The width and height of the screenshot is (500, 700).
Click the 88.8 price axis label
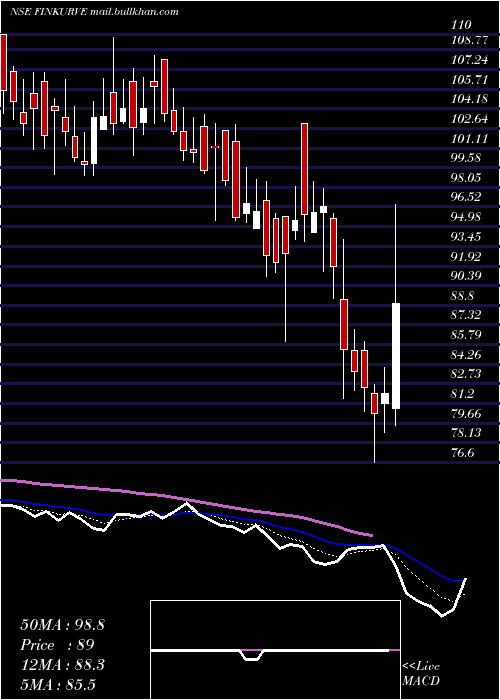[463, 295]
